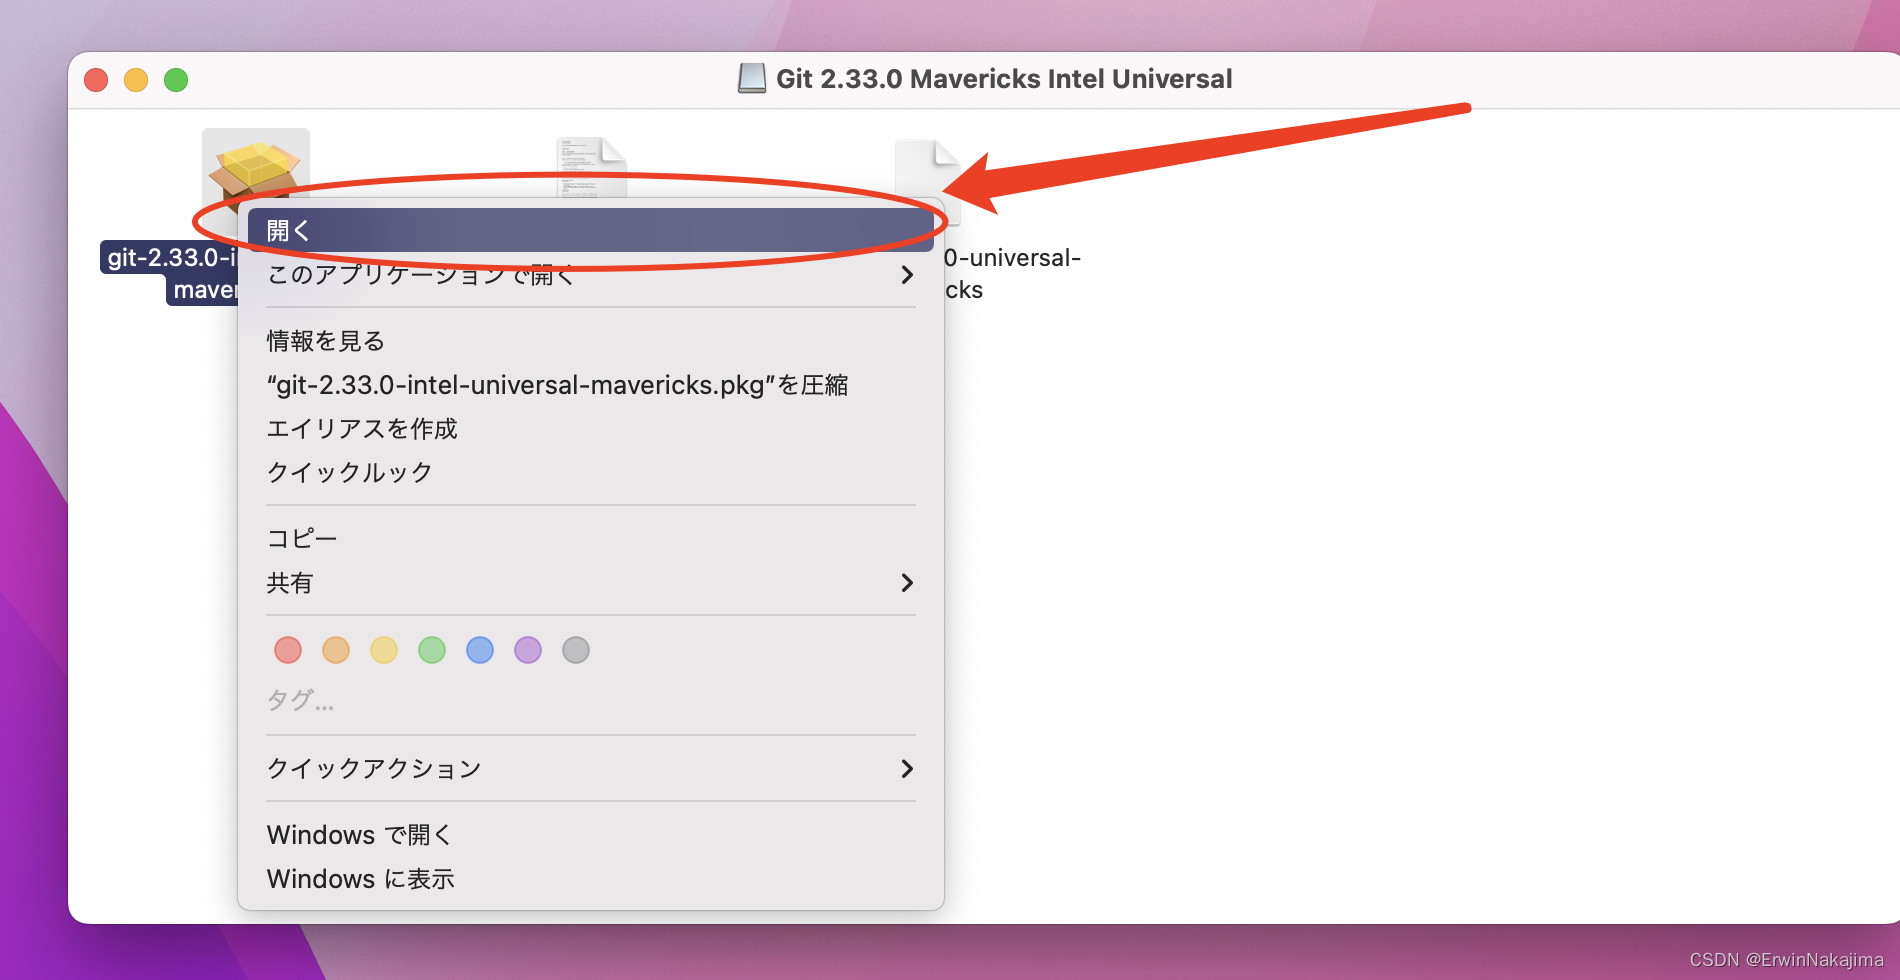
Task: Click the git-2.33.0 pkg file name label
Action: pyautogui.click(x=170, y=273)
